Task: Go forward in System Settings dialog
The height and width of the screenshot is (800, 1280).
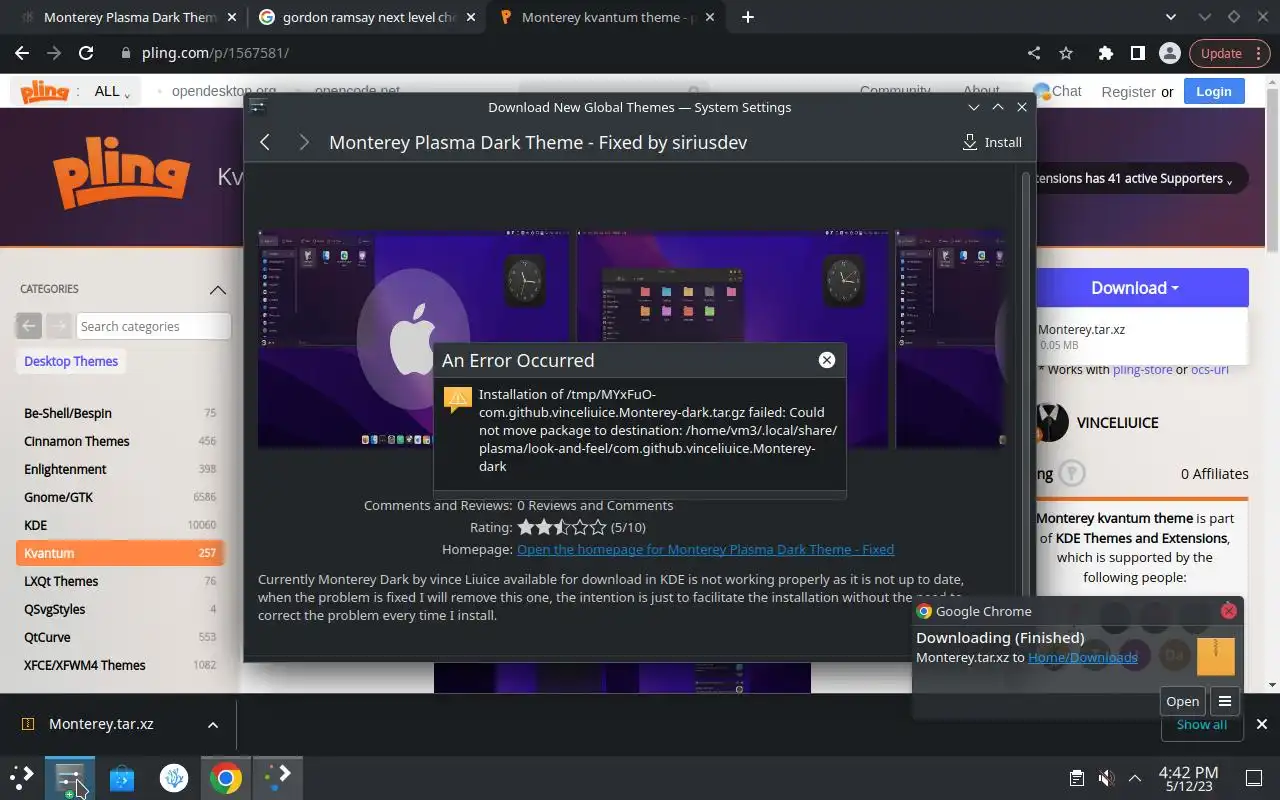Action: (x=304, y=142)
